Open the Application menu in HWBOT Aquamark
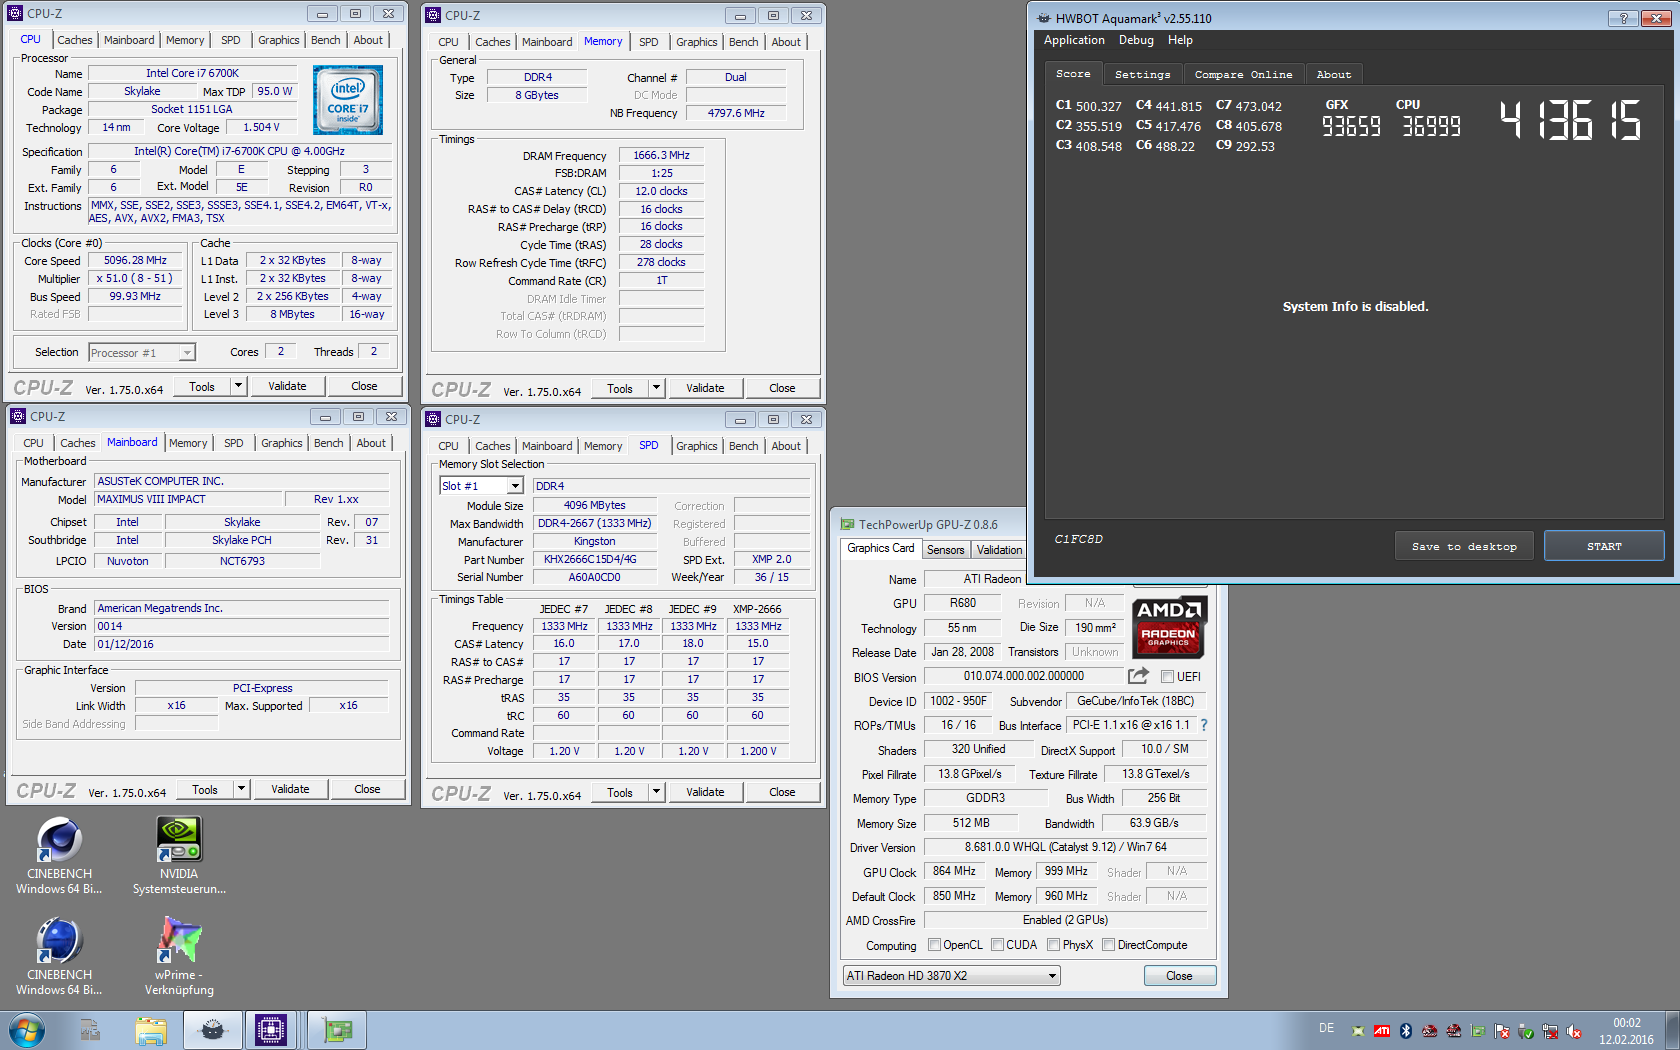1680x1050 pixels. (x=1074, y=40)
